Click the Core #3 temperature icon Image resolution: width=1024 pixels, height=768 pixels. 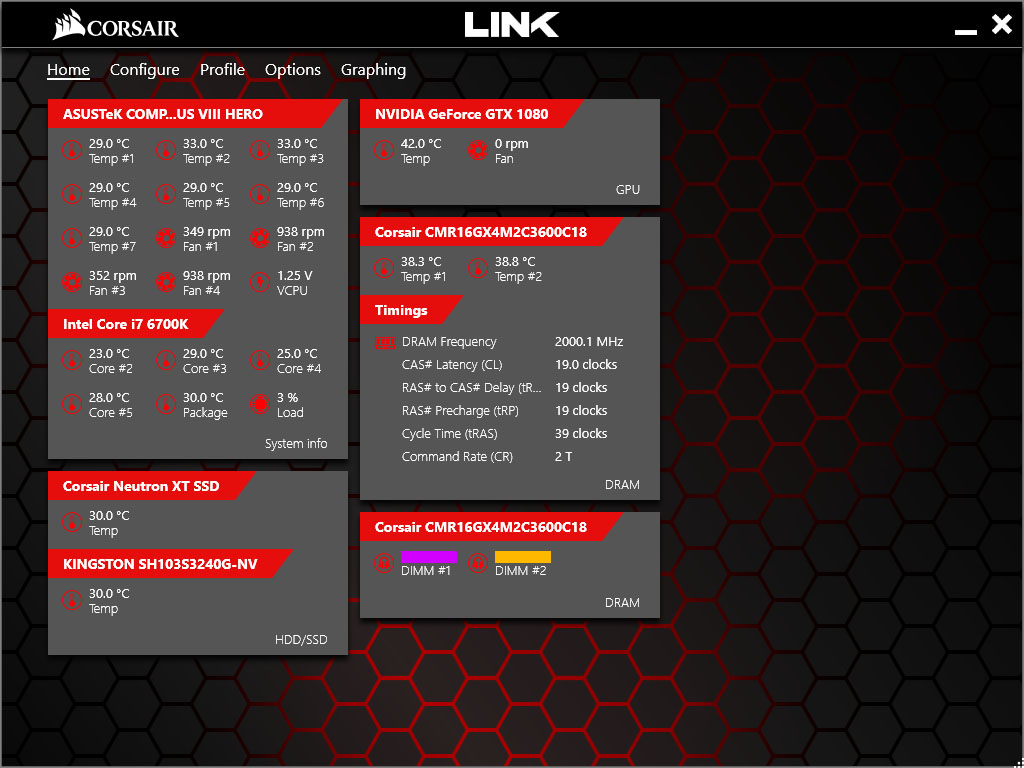(166, 360)
